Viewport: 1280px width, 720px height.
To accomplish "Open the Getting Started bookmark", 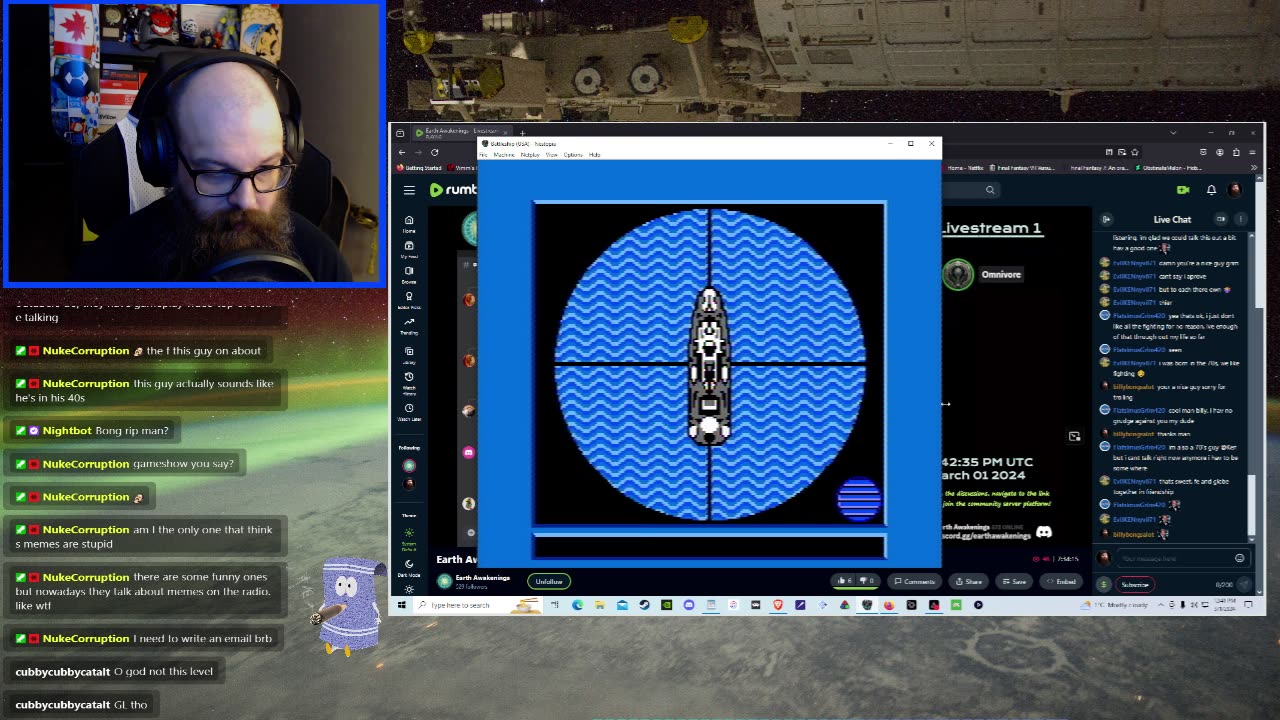I will [418, 168].
